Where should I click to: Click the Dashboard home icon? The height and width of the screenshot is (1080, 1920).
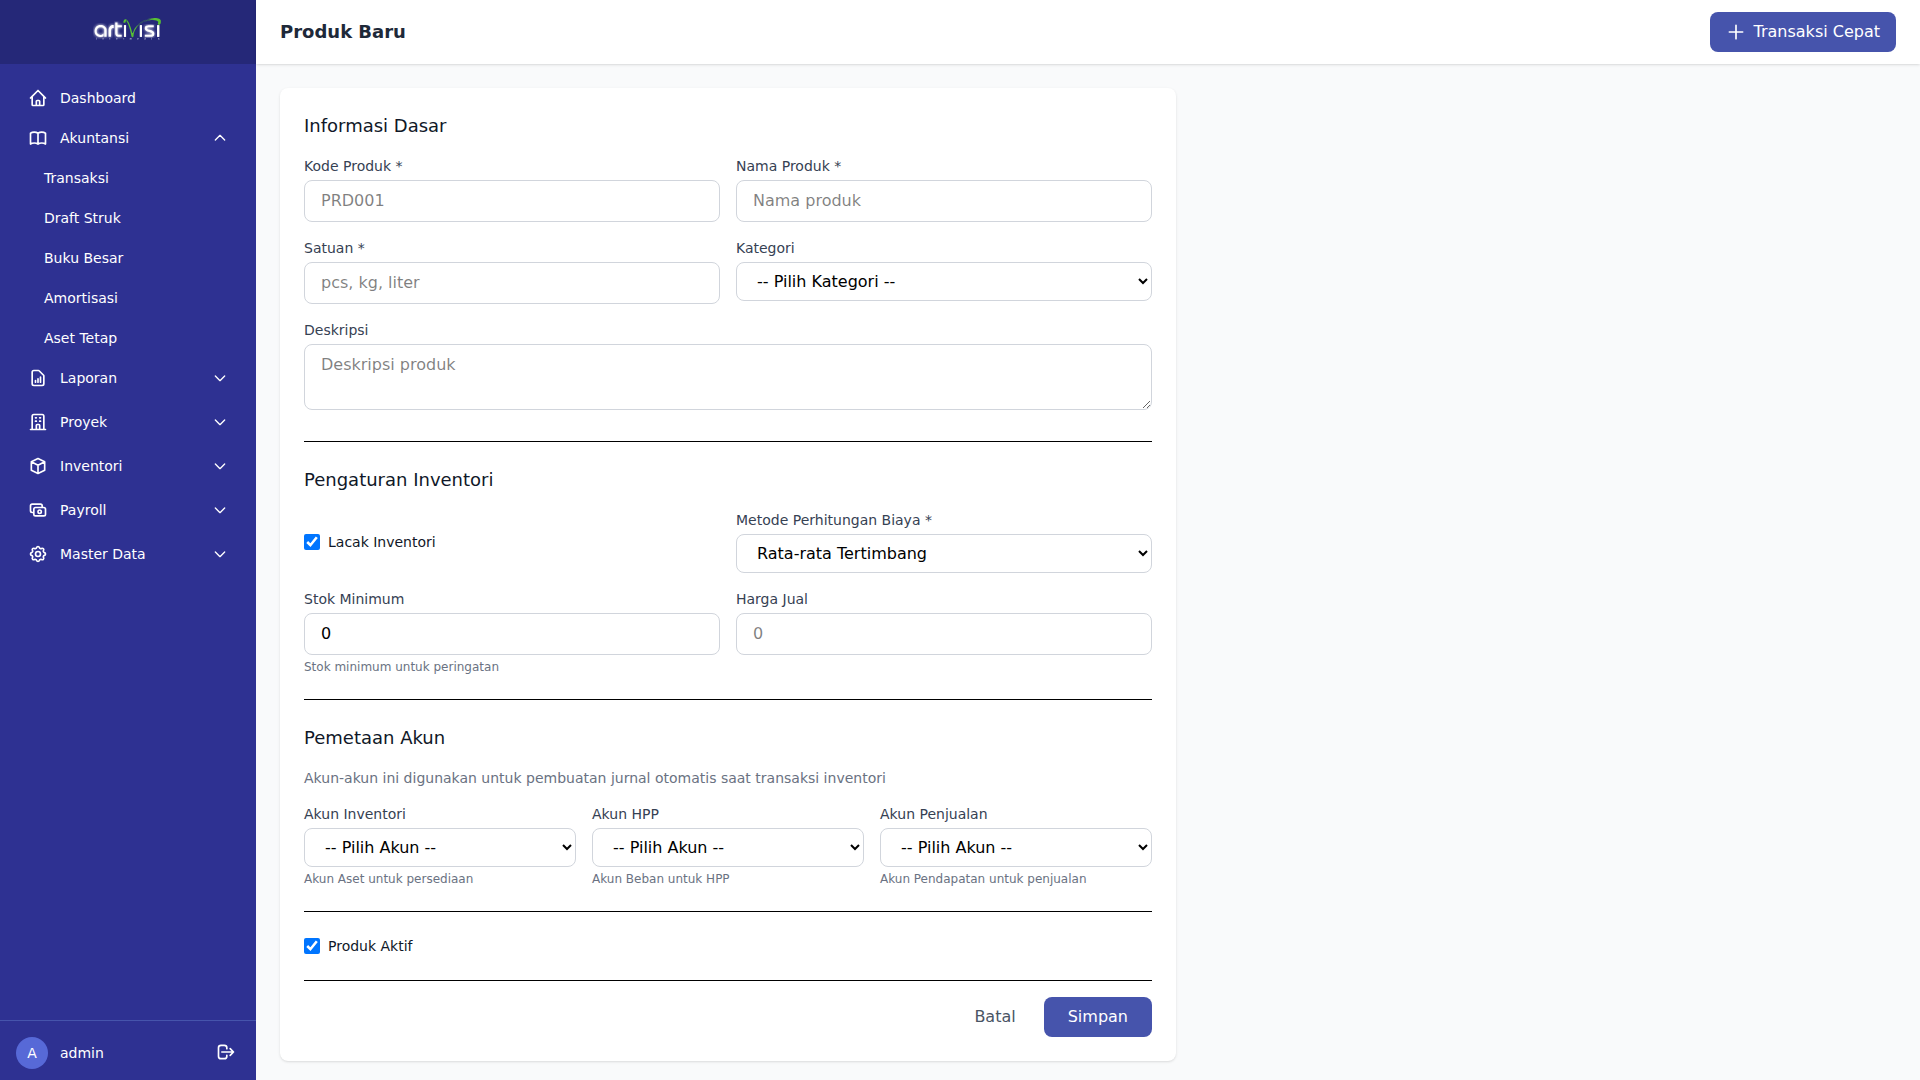pos(38,98)
